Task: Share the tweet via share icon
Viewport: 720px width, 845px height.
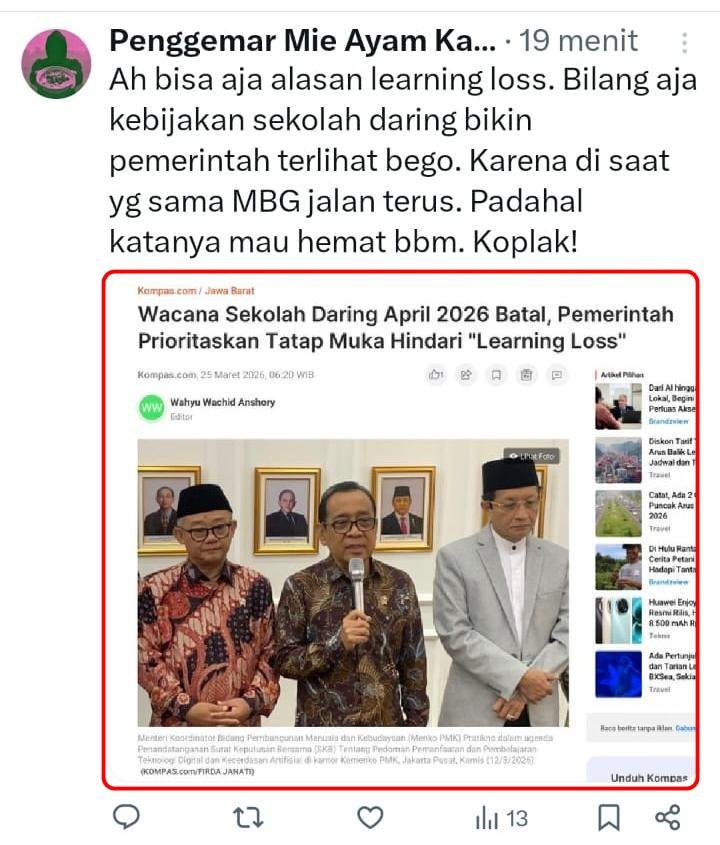Action: [x=668, y=818]
